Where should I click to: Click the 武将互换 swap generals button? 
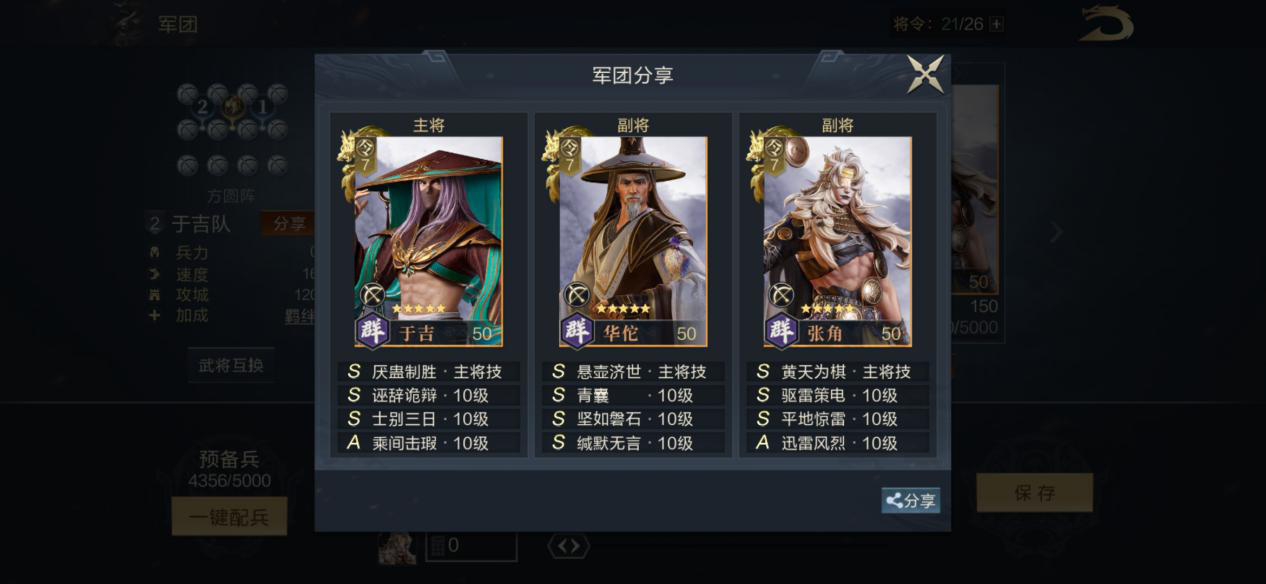(x=231, y=365)
